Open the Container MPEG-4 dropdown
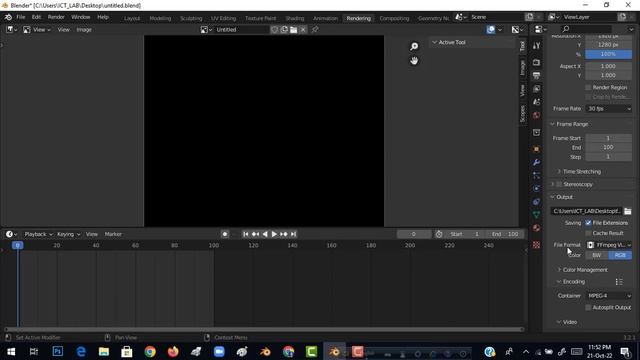 coord(609,296)
